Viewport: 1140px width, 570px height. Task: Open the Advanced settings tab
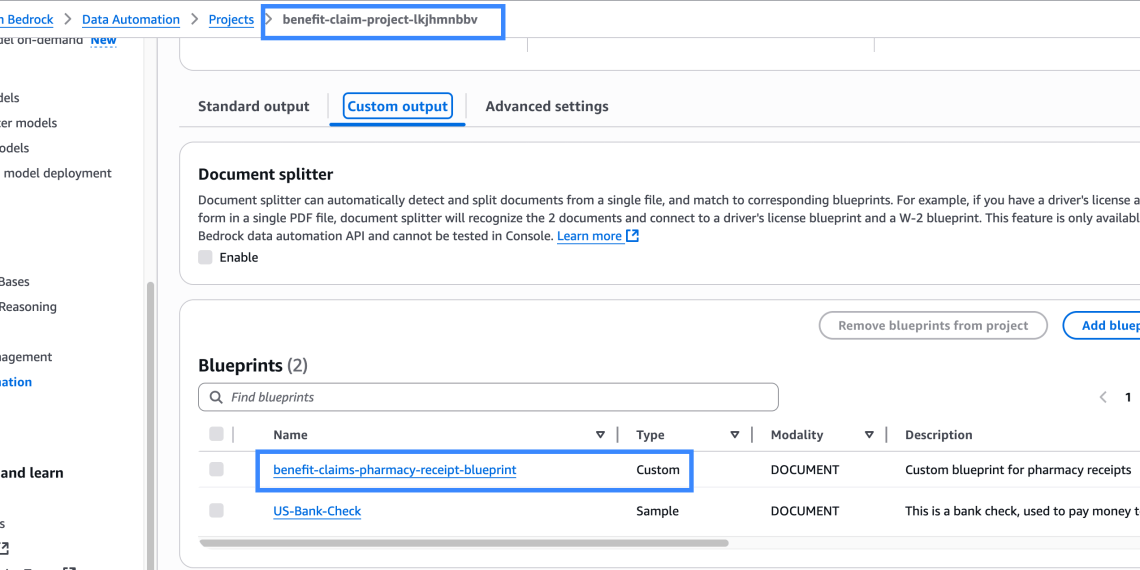pyautogui.click(x=547, y=106)
